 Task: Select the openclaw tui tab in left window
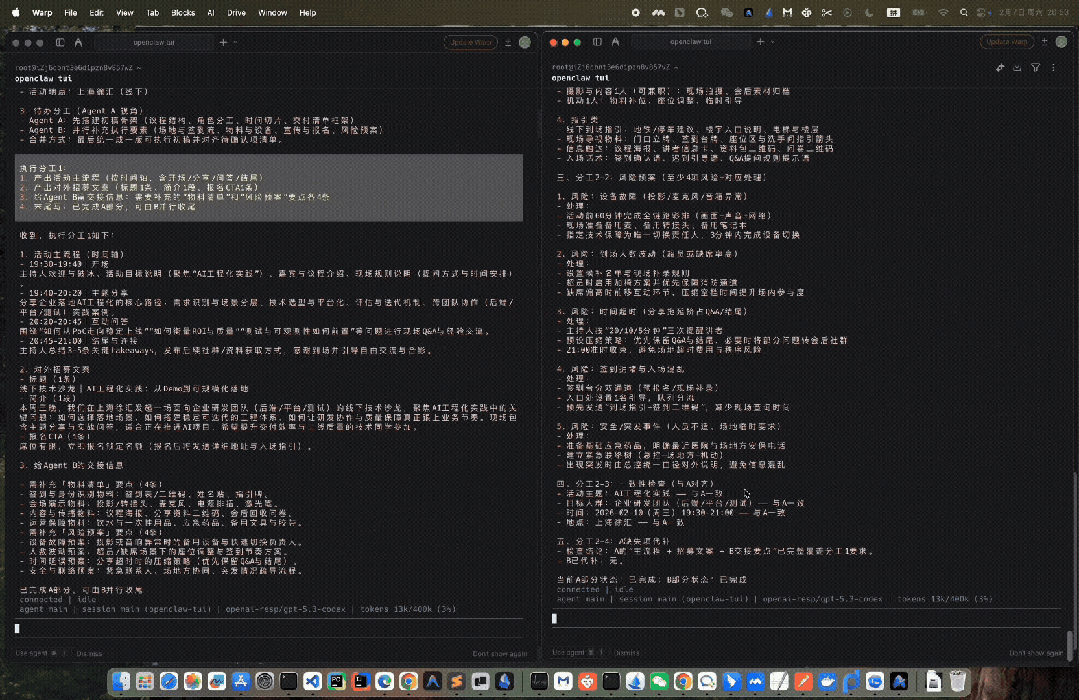coord(153,43)
